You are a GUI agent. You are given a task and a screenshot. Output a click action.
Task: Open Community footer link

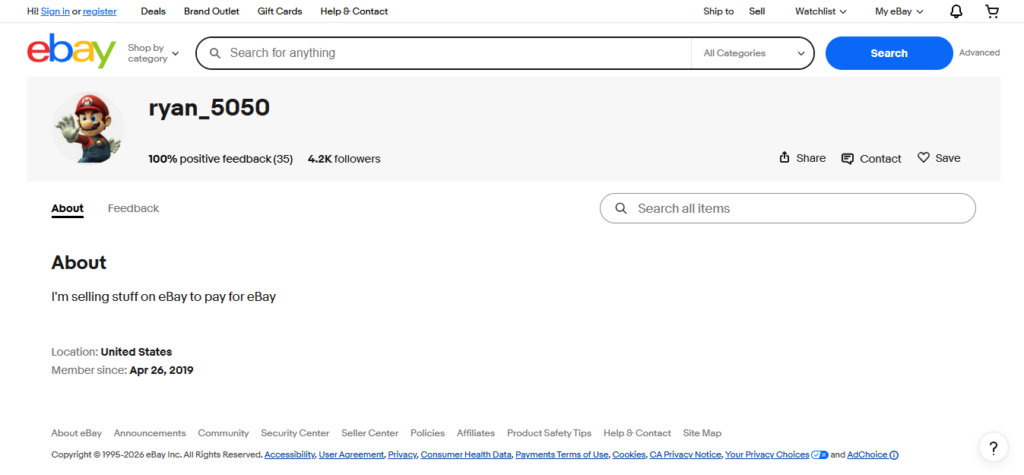(x=223, y=433)
